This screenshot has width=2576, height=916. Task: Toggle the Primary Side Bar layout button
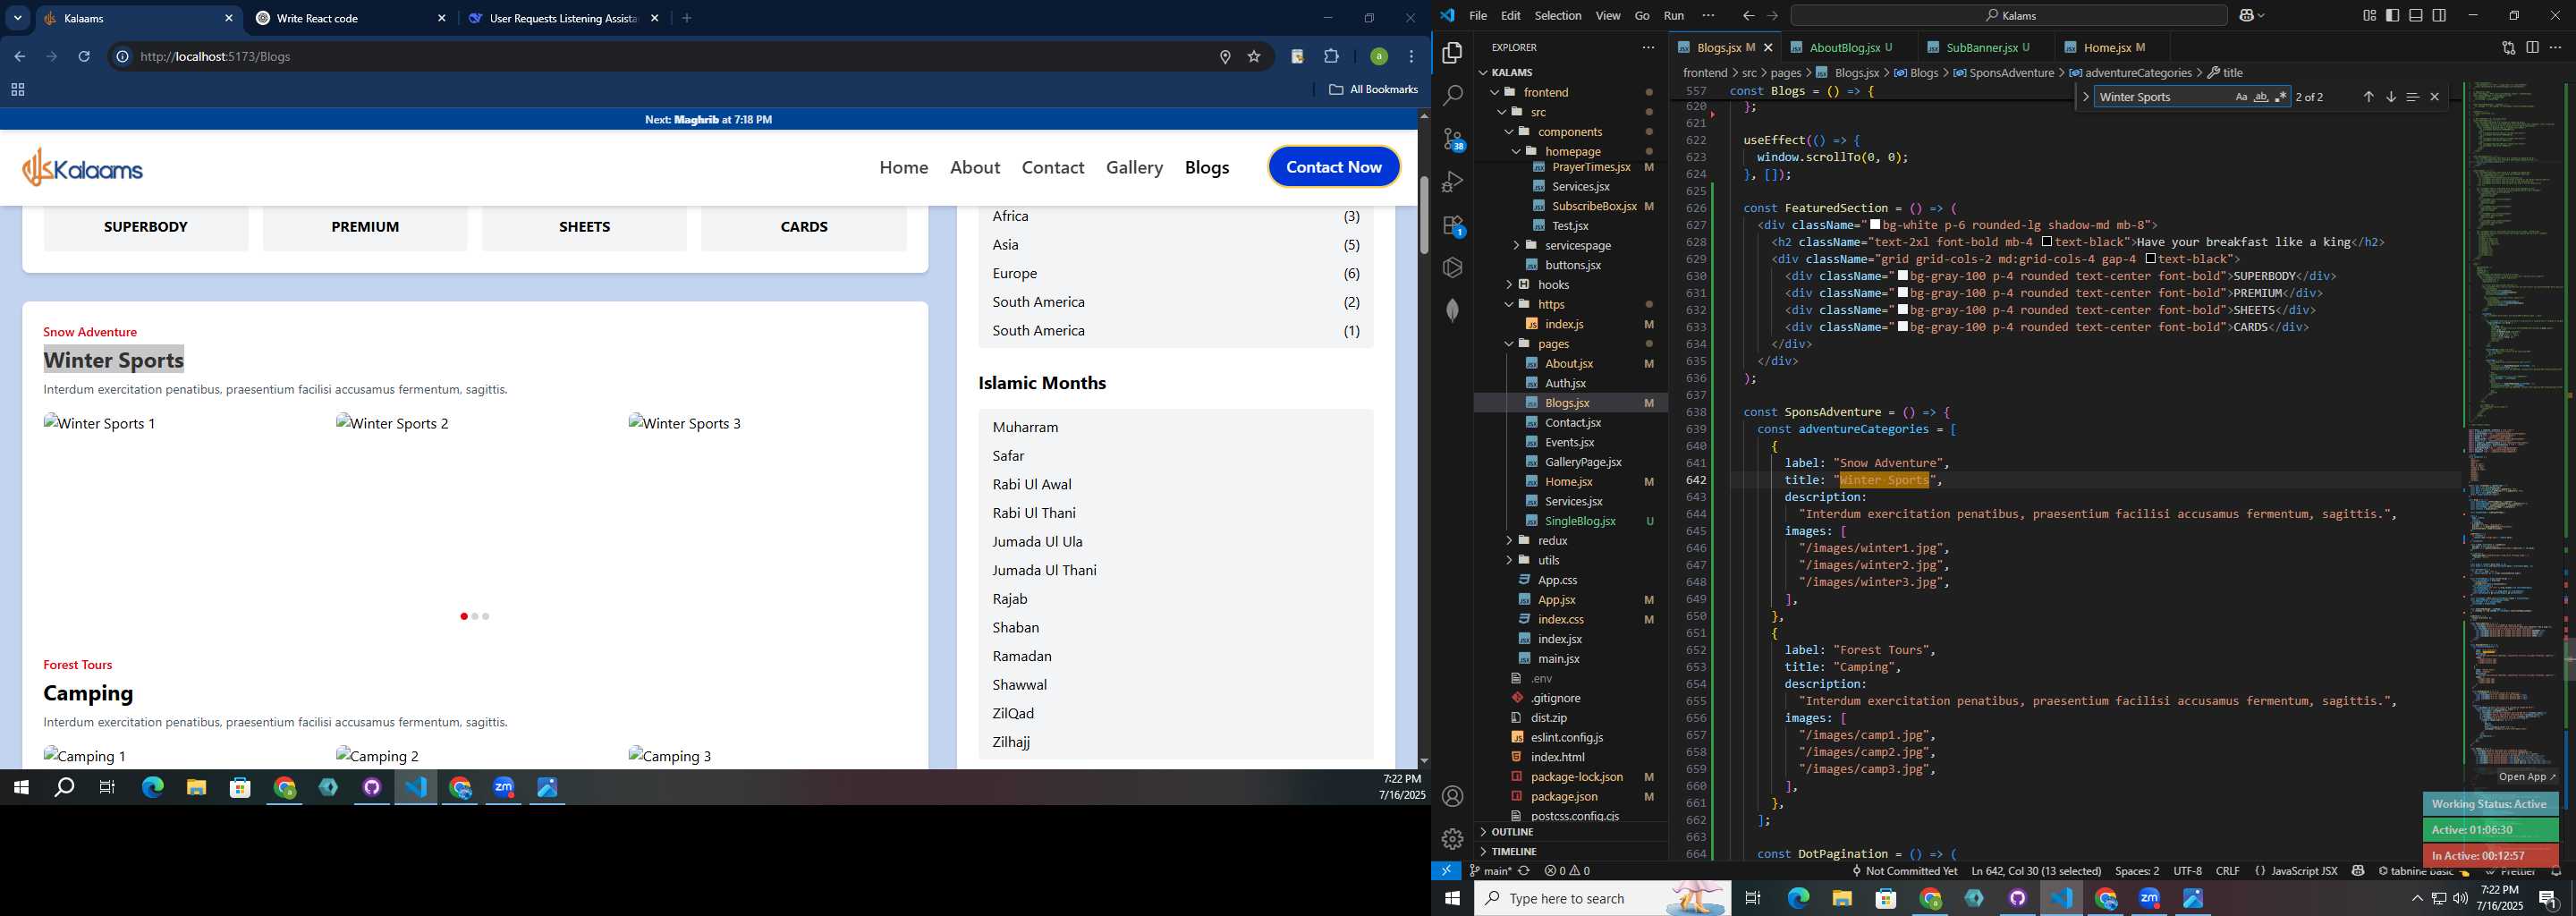(x=2393, y=15)
